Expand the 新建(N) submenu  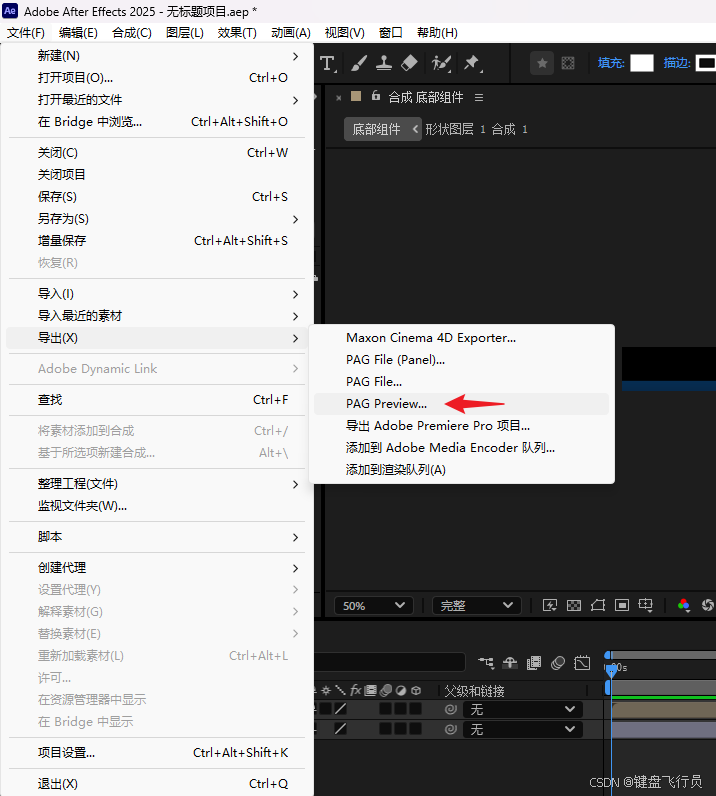[157, 56]
